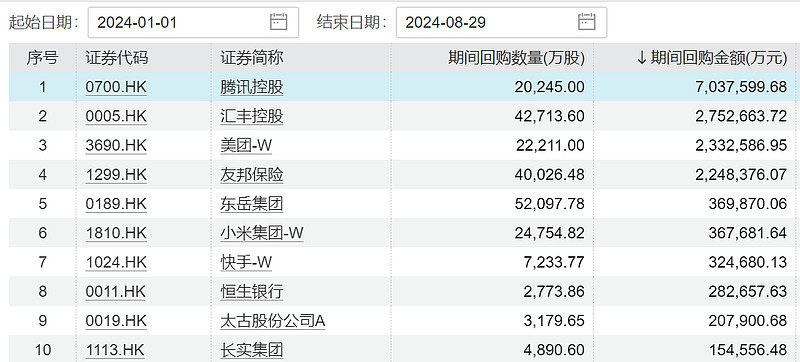Open stock code link 0005.HK
The width and height of the screenshot is (800, 362).
[x=116, y=116]
